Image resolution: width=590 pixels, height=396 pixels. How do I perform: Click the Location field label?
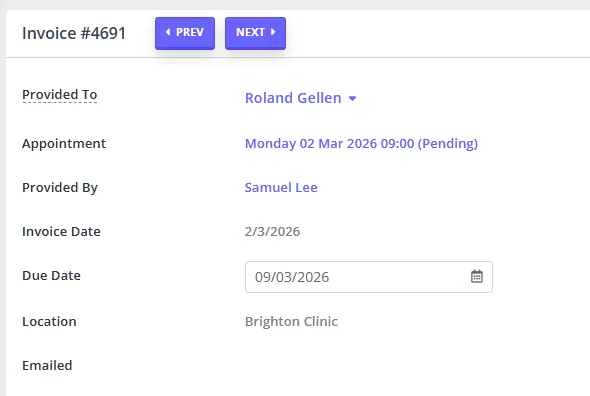pyautogui.click(x=49, y=321)
